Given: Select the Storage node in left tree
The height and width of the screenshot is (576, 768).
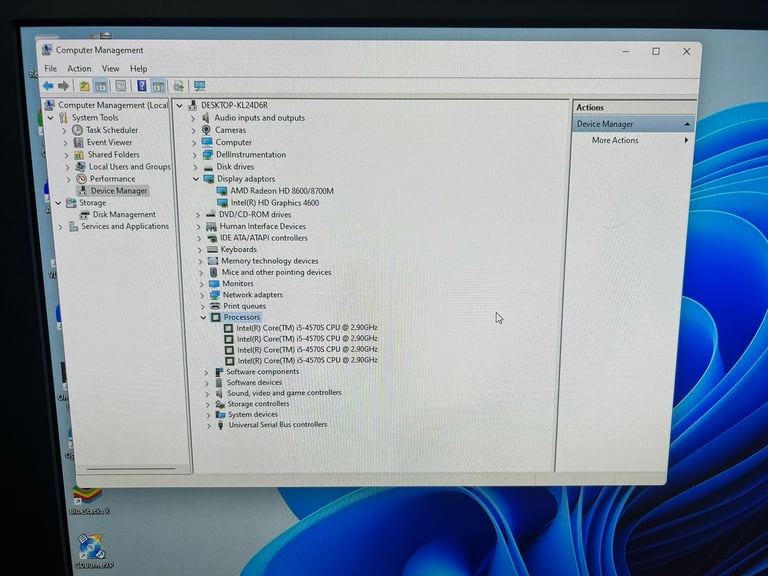Looking at the screenshot, I should (93, 203).
